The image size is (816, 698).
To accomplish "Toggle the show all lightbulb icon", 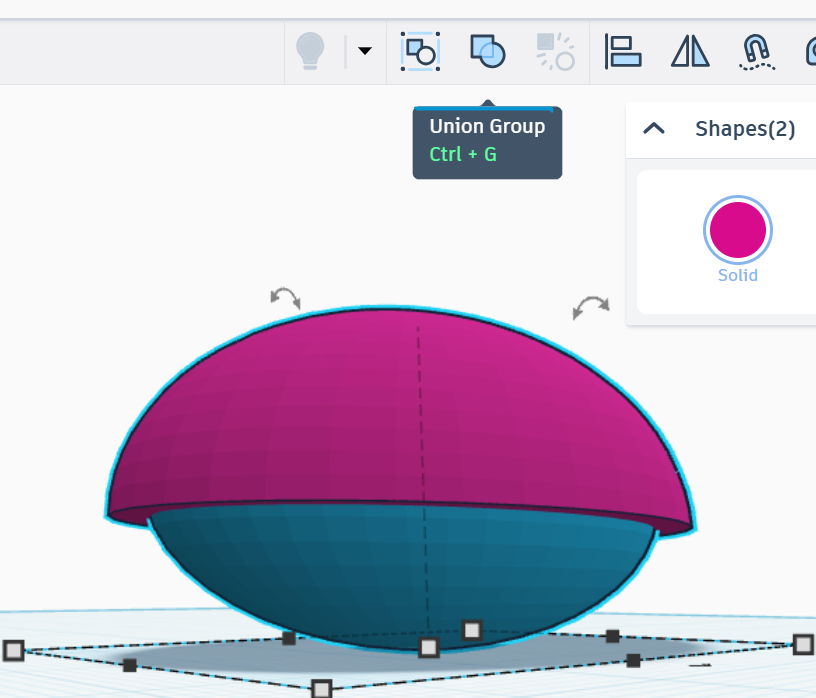I will point(310,50).
